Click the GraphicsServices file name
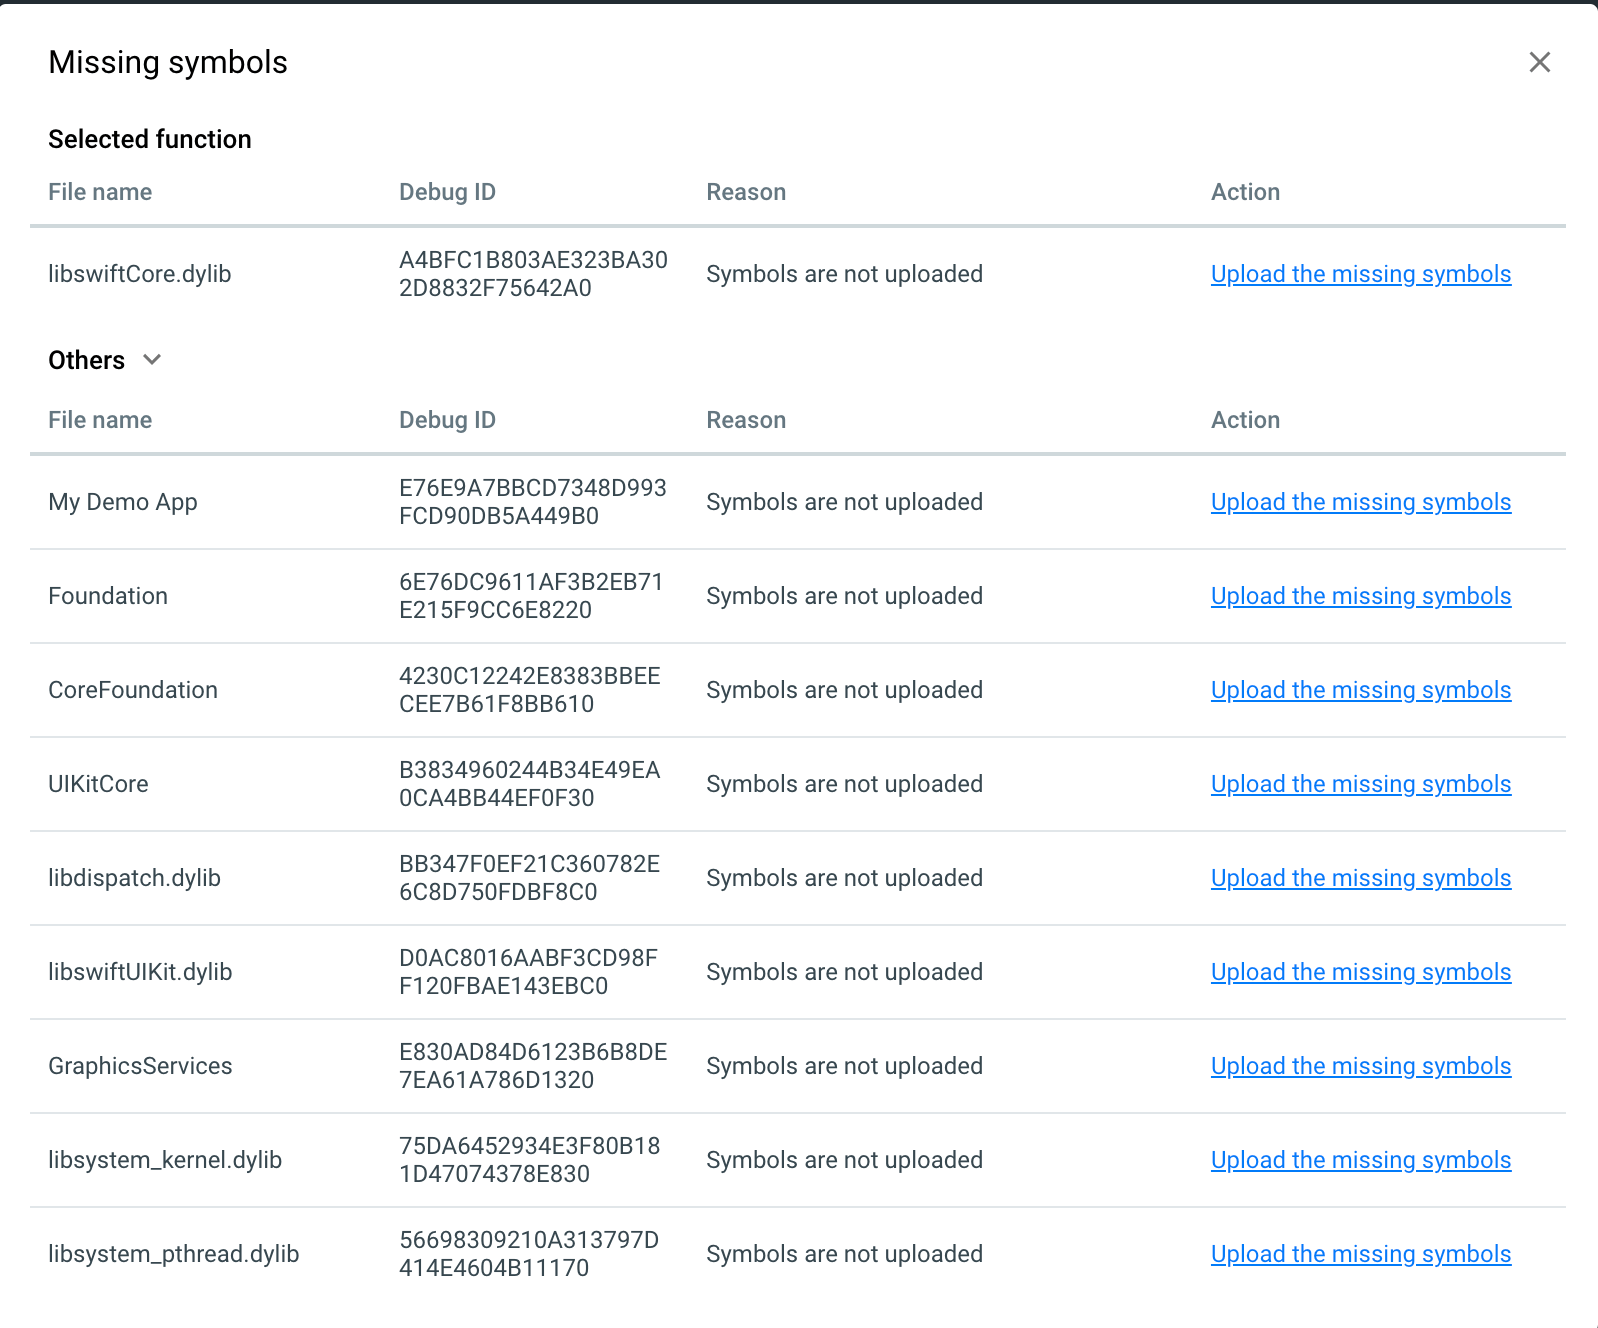The height and width of the screenshot is (1328, 1598). point(140,1066)
